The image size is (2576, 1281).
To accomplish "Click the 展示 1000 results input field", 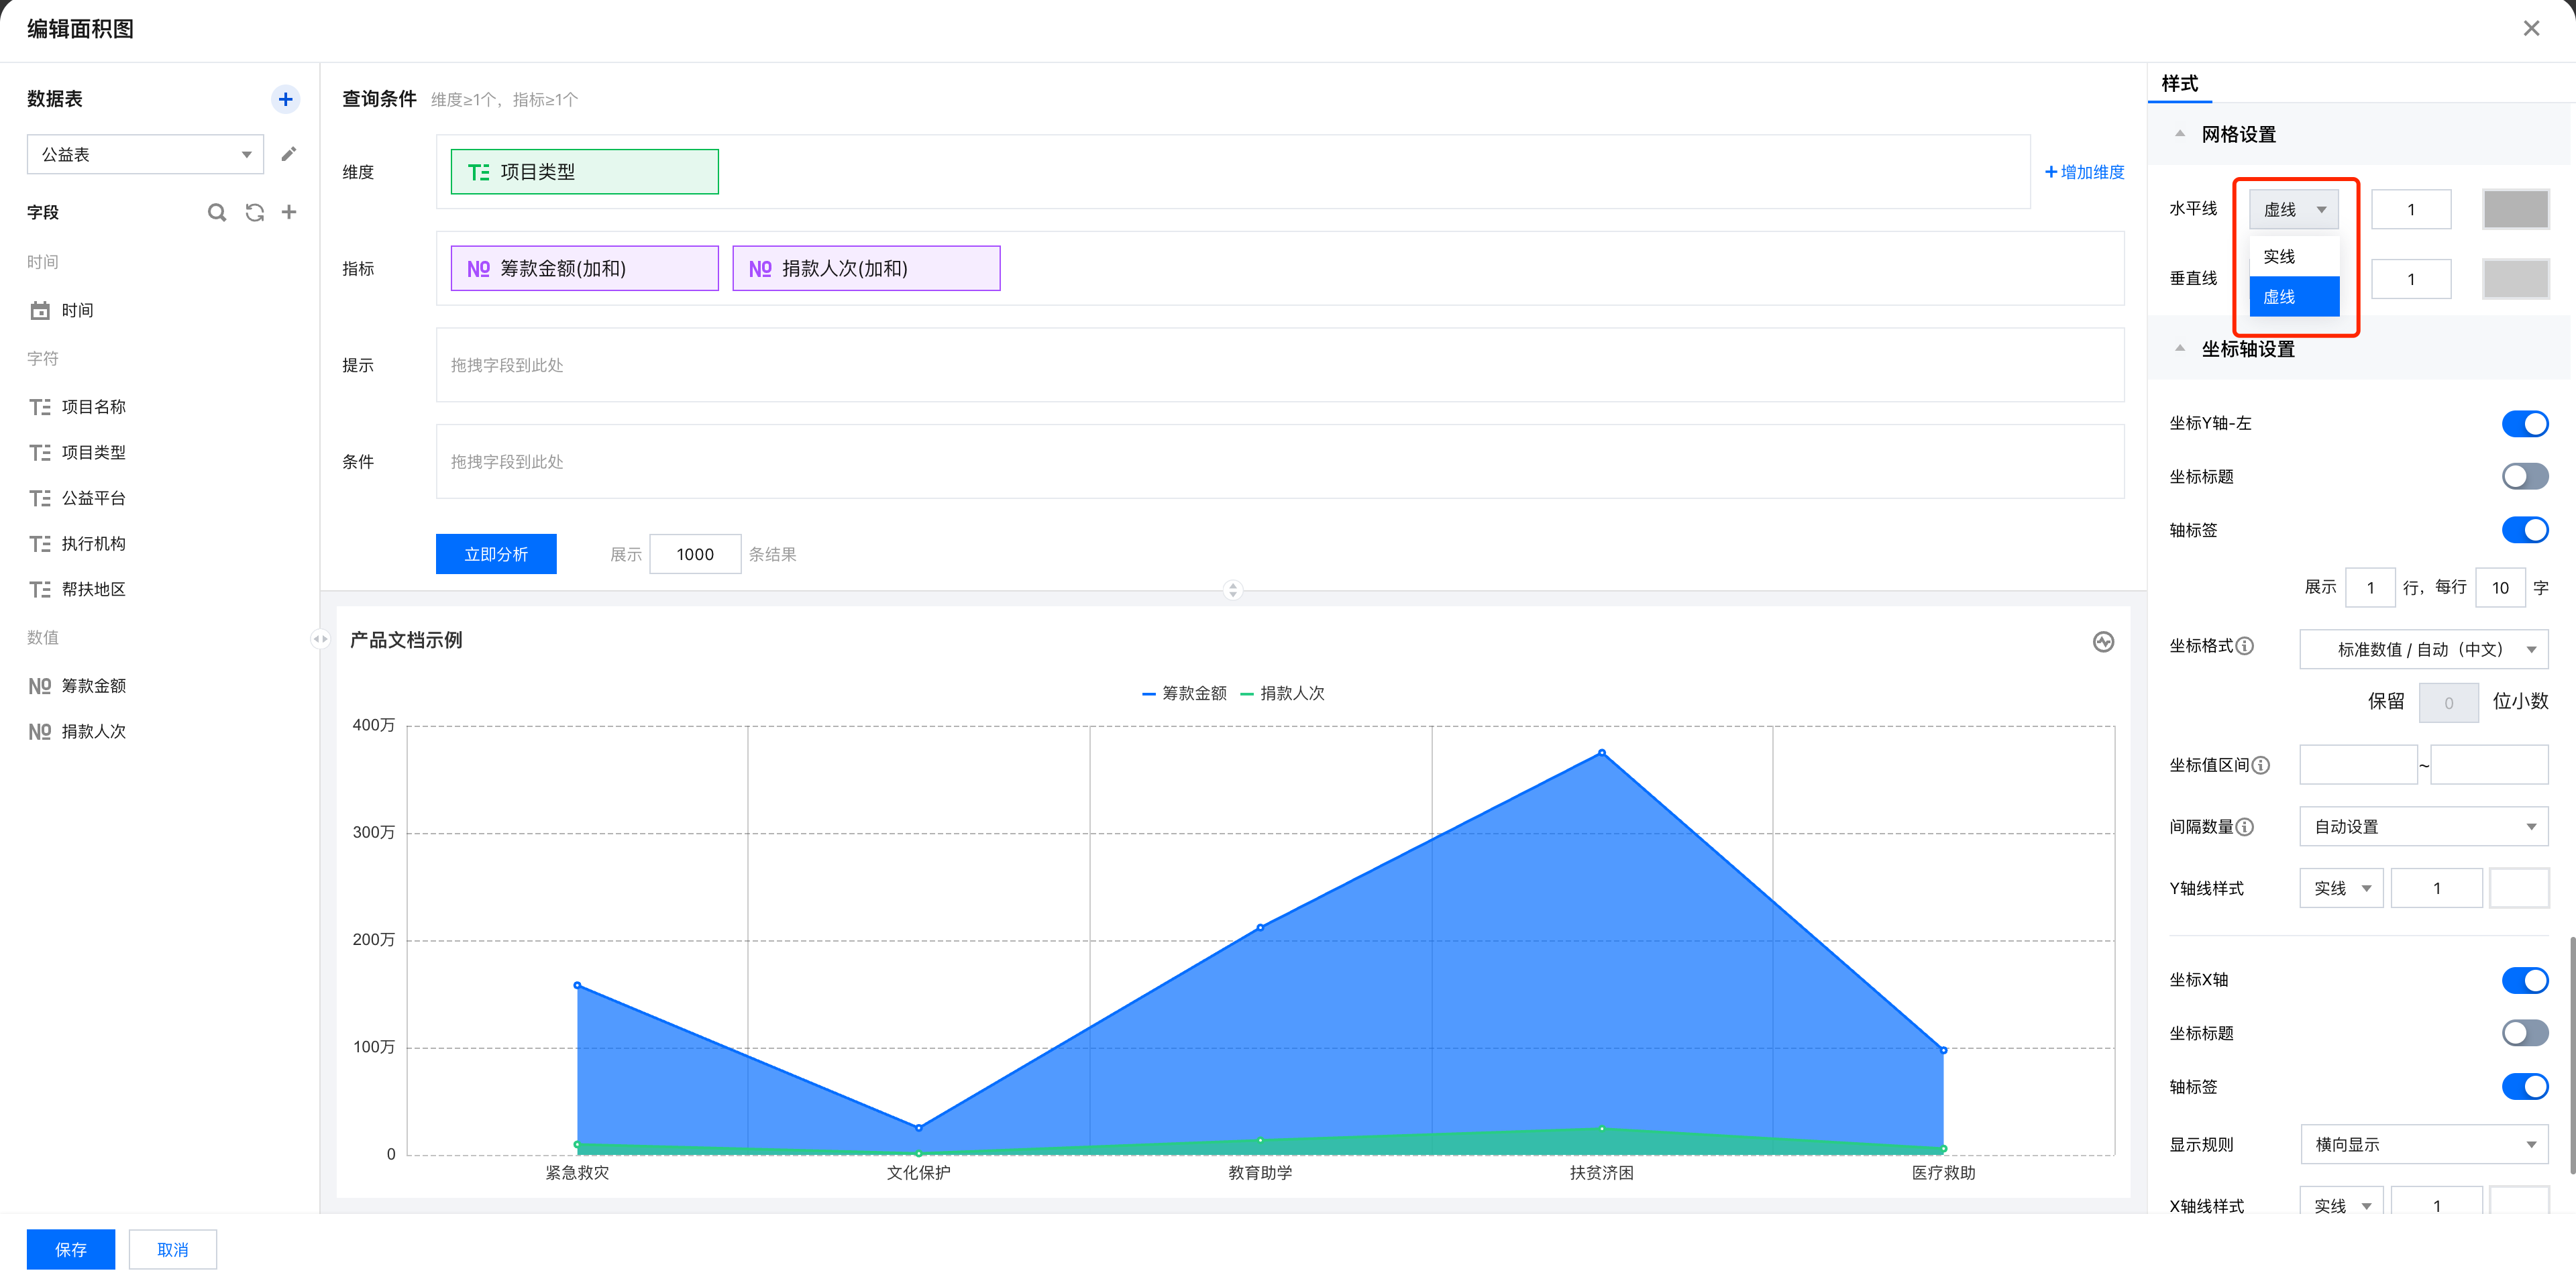I will [x=695, y=554].
